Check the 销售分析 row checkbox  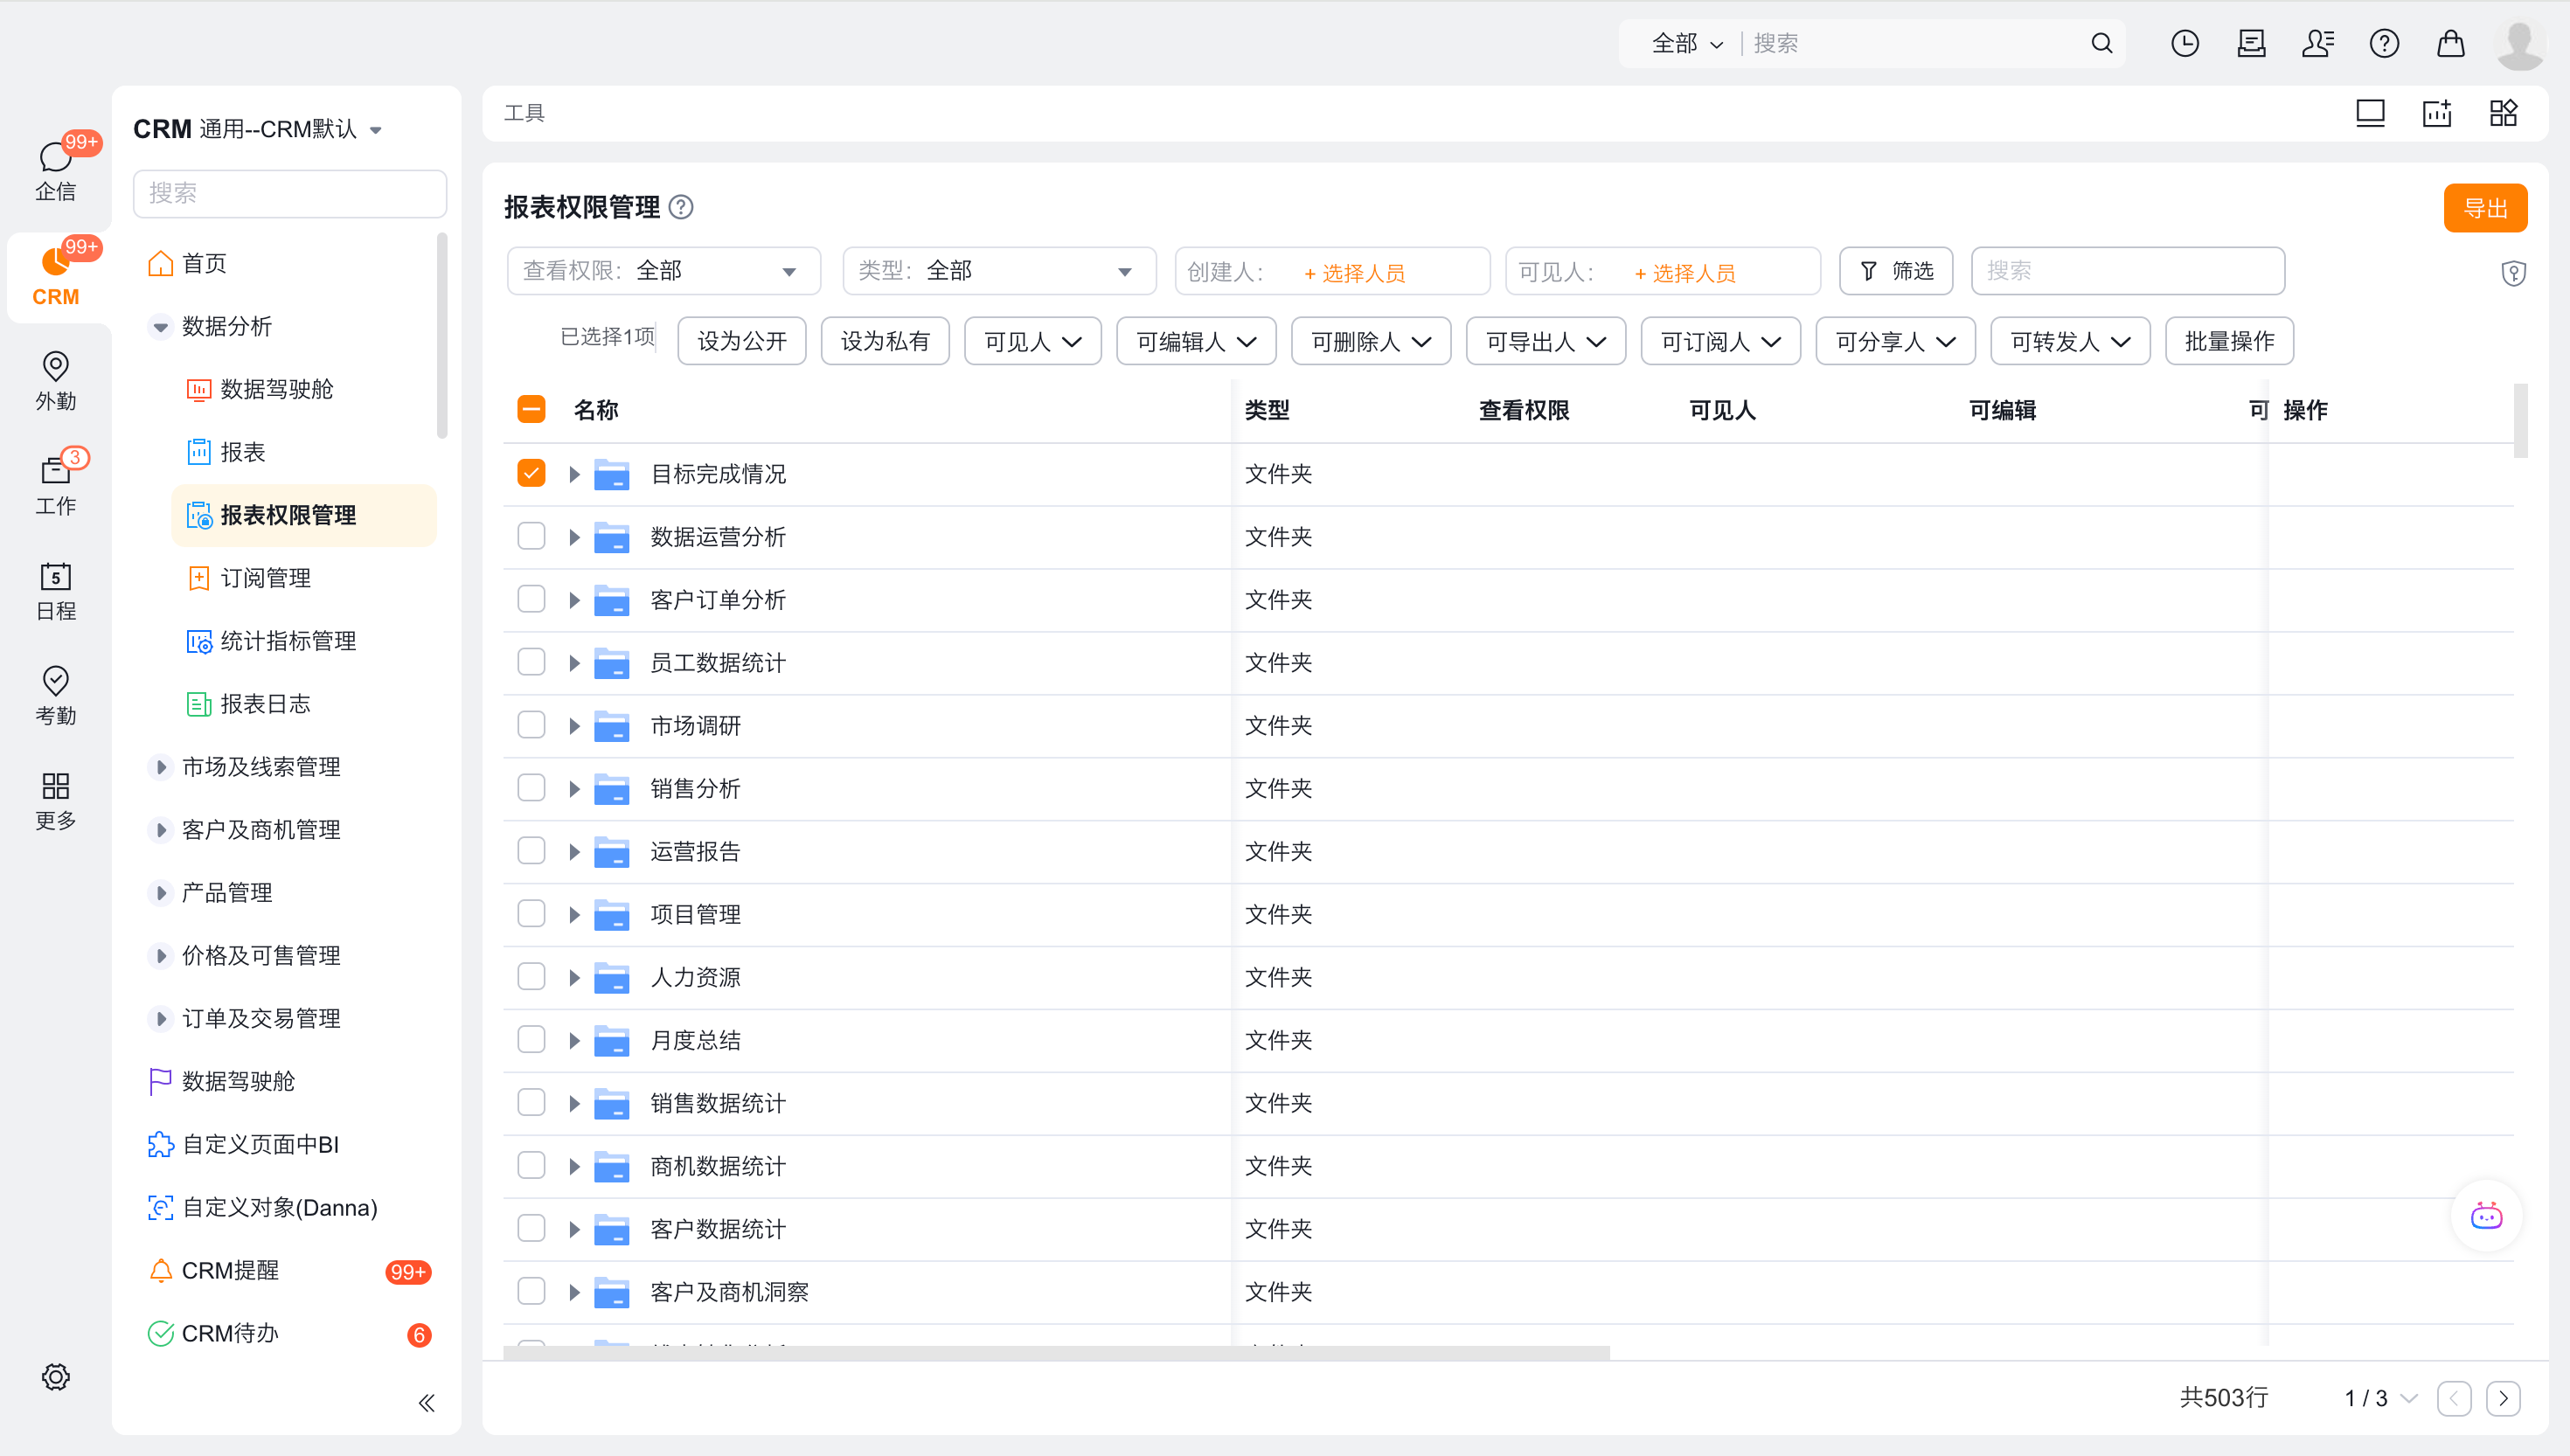[531, 788]
